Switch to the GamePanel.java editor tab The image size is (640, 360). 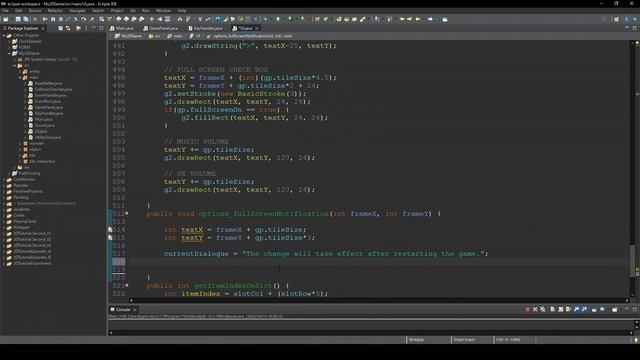pyautogui.click(x=161, y=28)
